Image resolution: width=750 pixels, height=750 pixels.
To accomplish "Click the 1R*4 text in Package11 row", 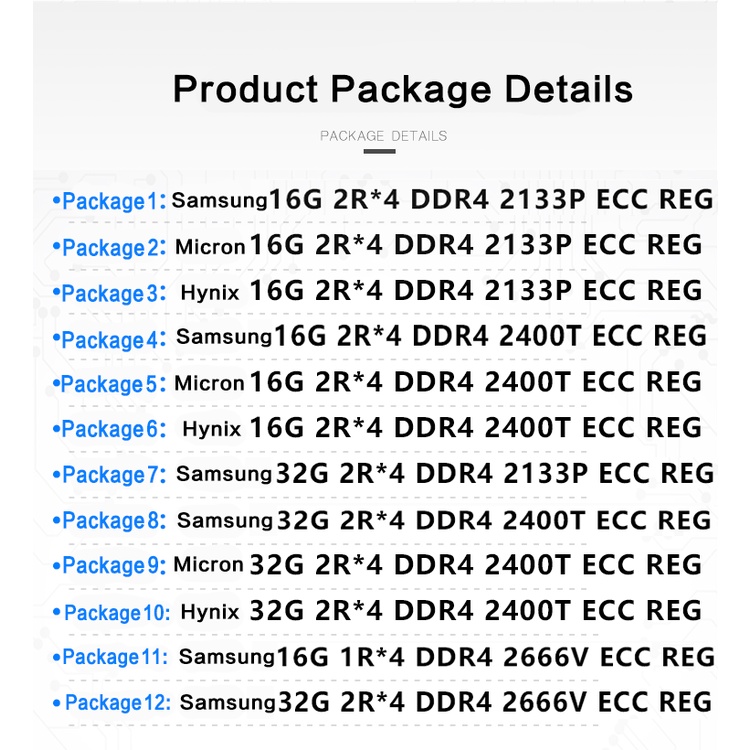I will coord(371,657).
